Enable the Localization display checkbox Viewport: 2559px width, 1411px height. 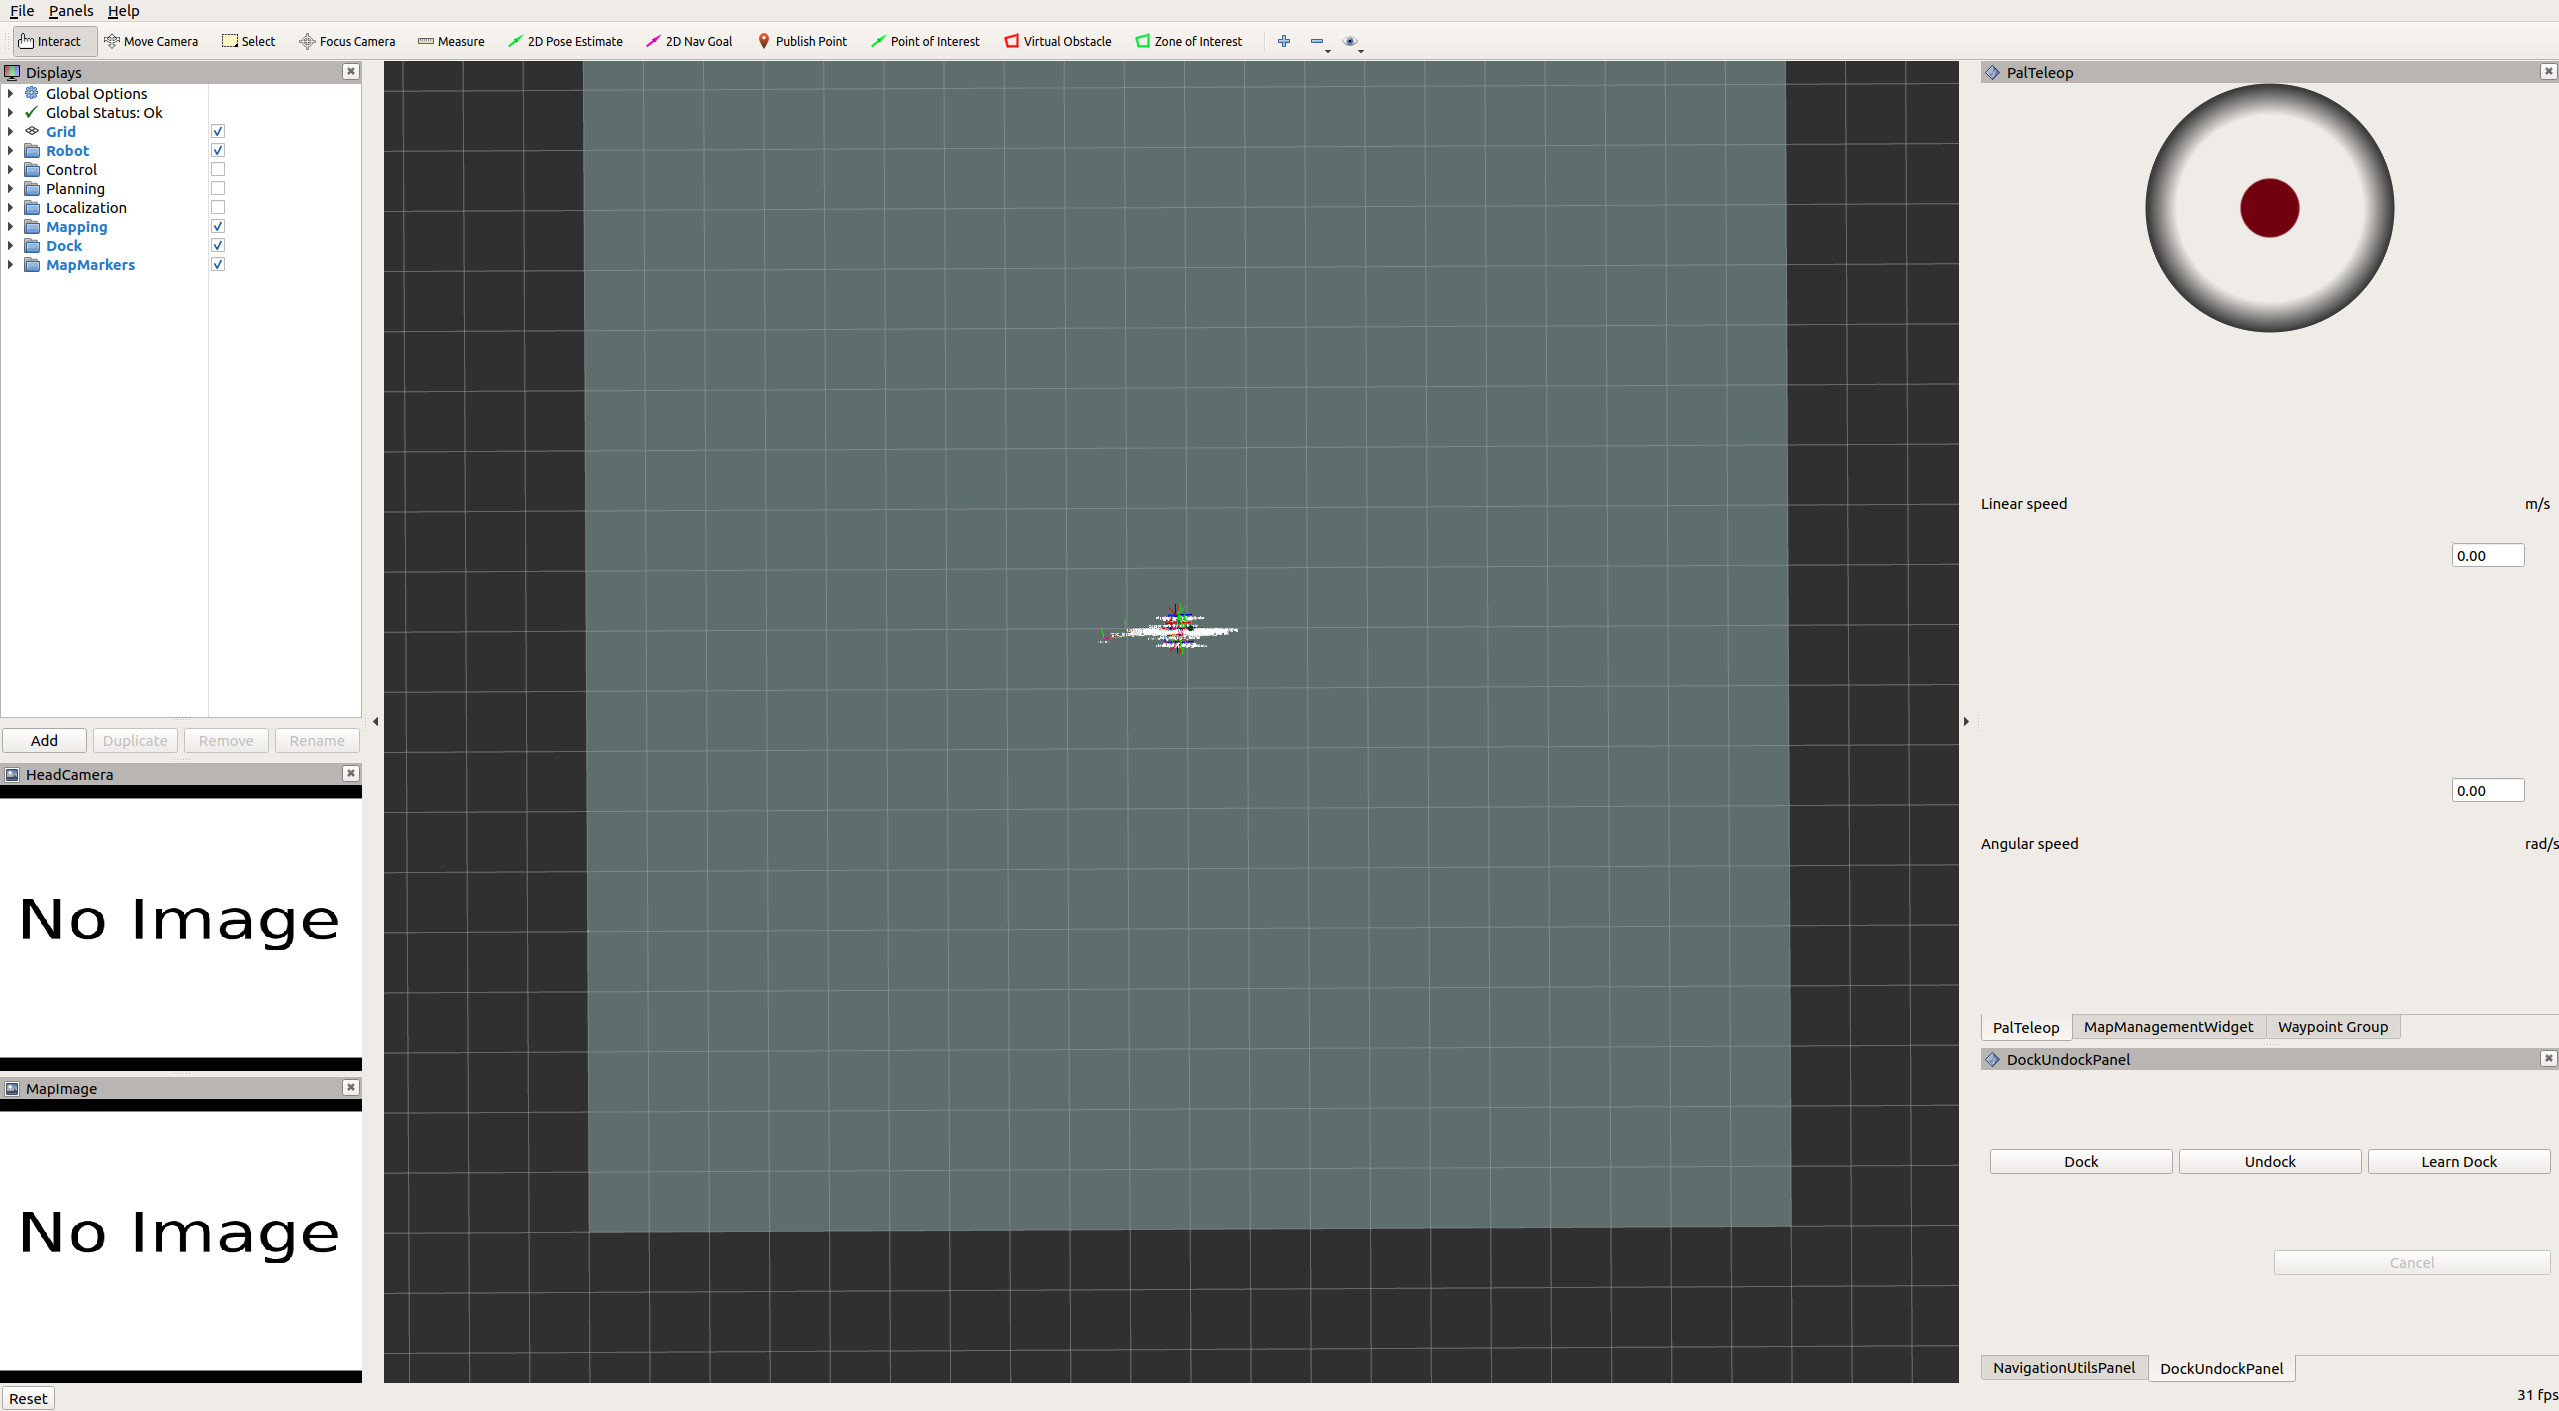point(218,207)
